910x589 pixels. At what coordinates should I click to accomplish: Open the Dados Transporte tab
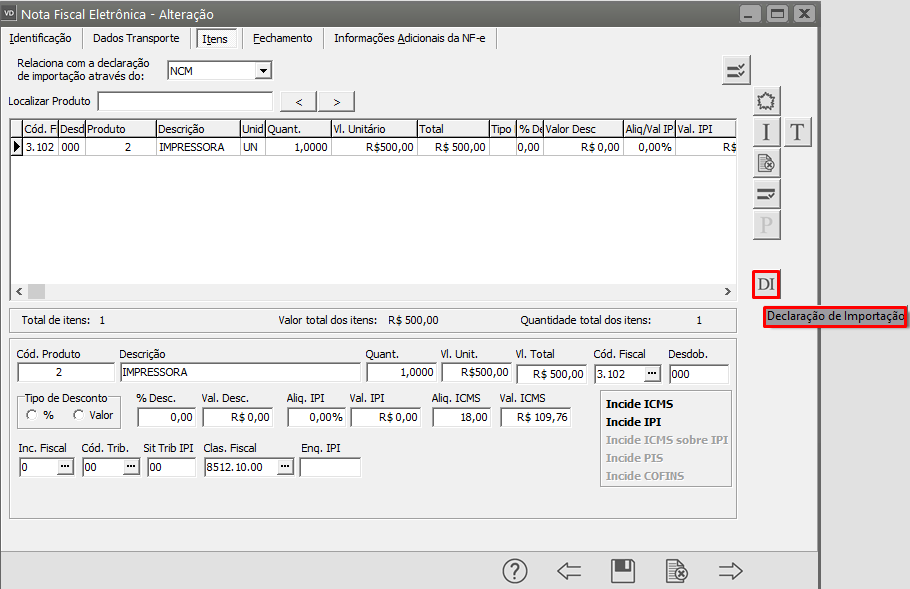click(x=136, y=38)
